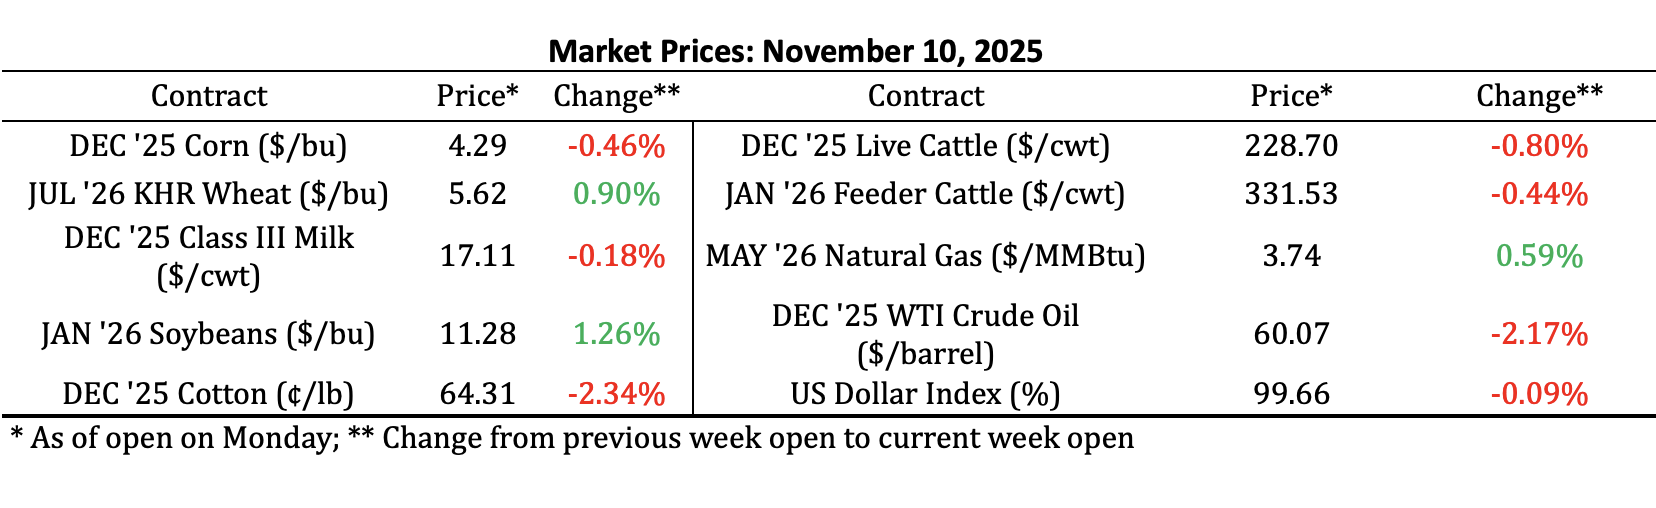Click the corn price value 4.29
The height and width of the screenshot is (508, 1656).
click(477, 146)
